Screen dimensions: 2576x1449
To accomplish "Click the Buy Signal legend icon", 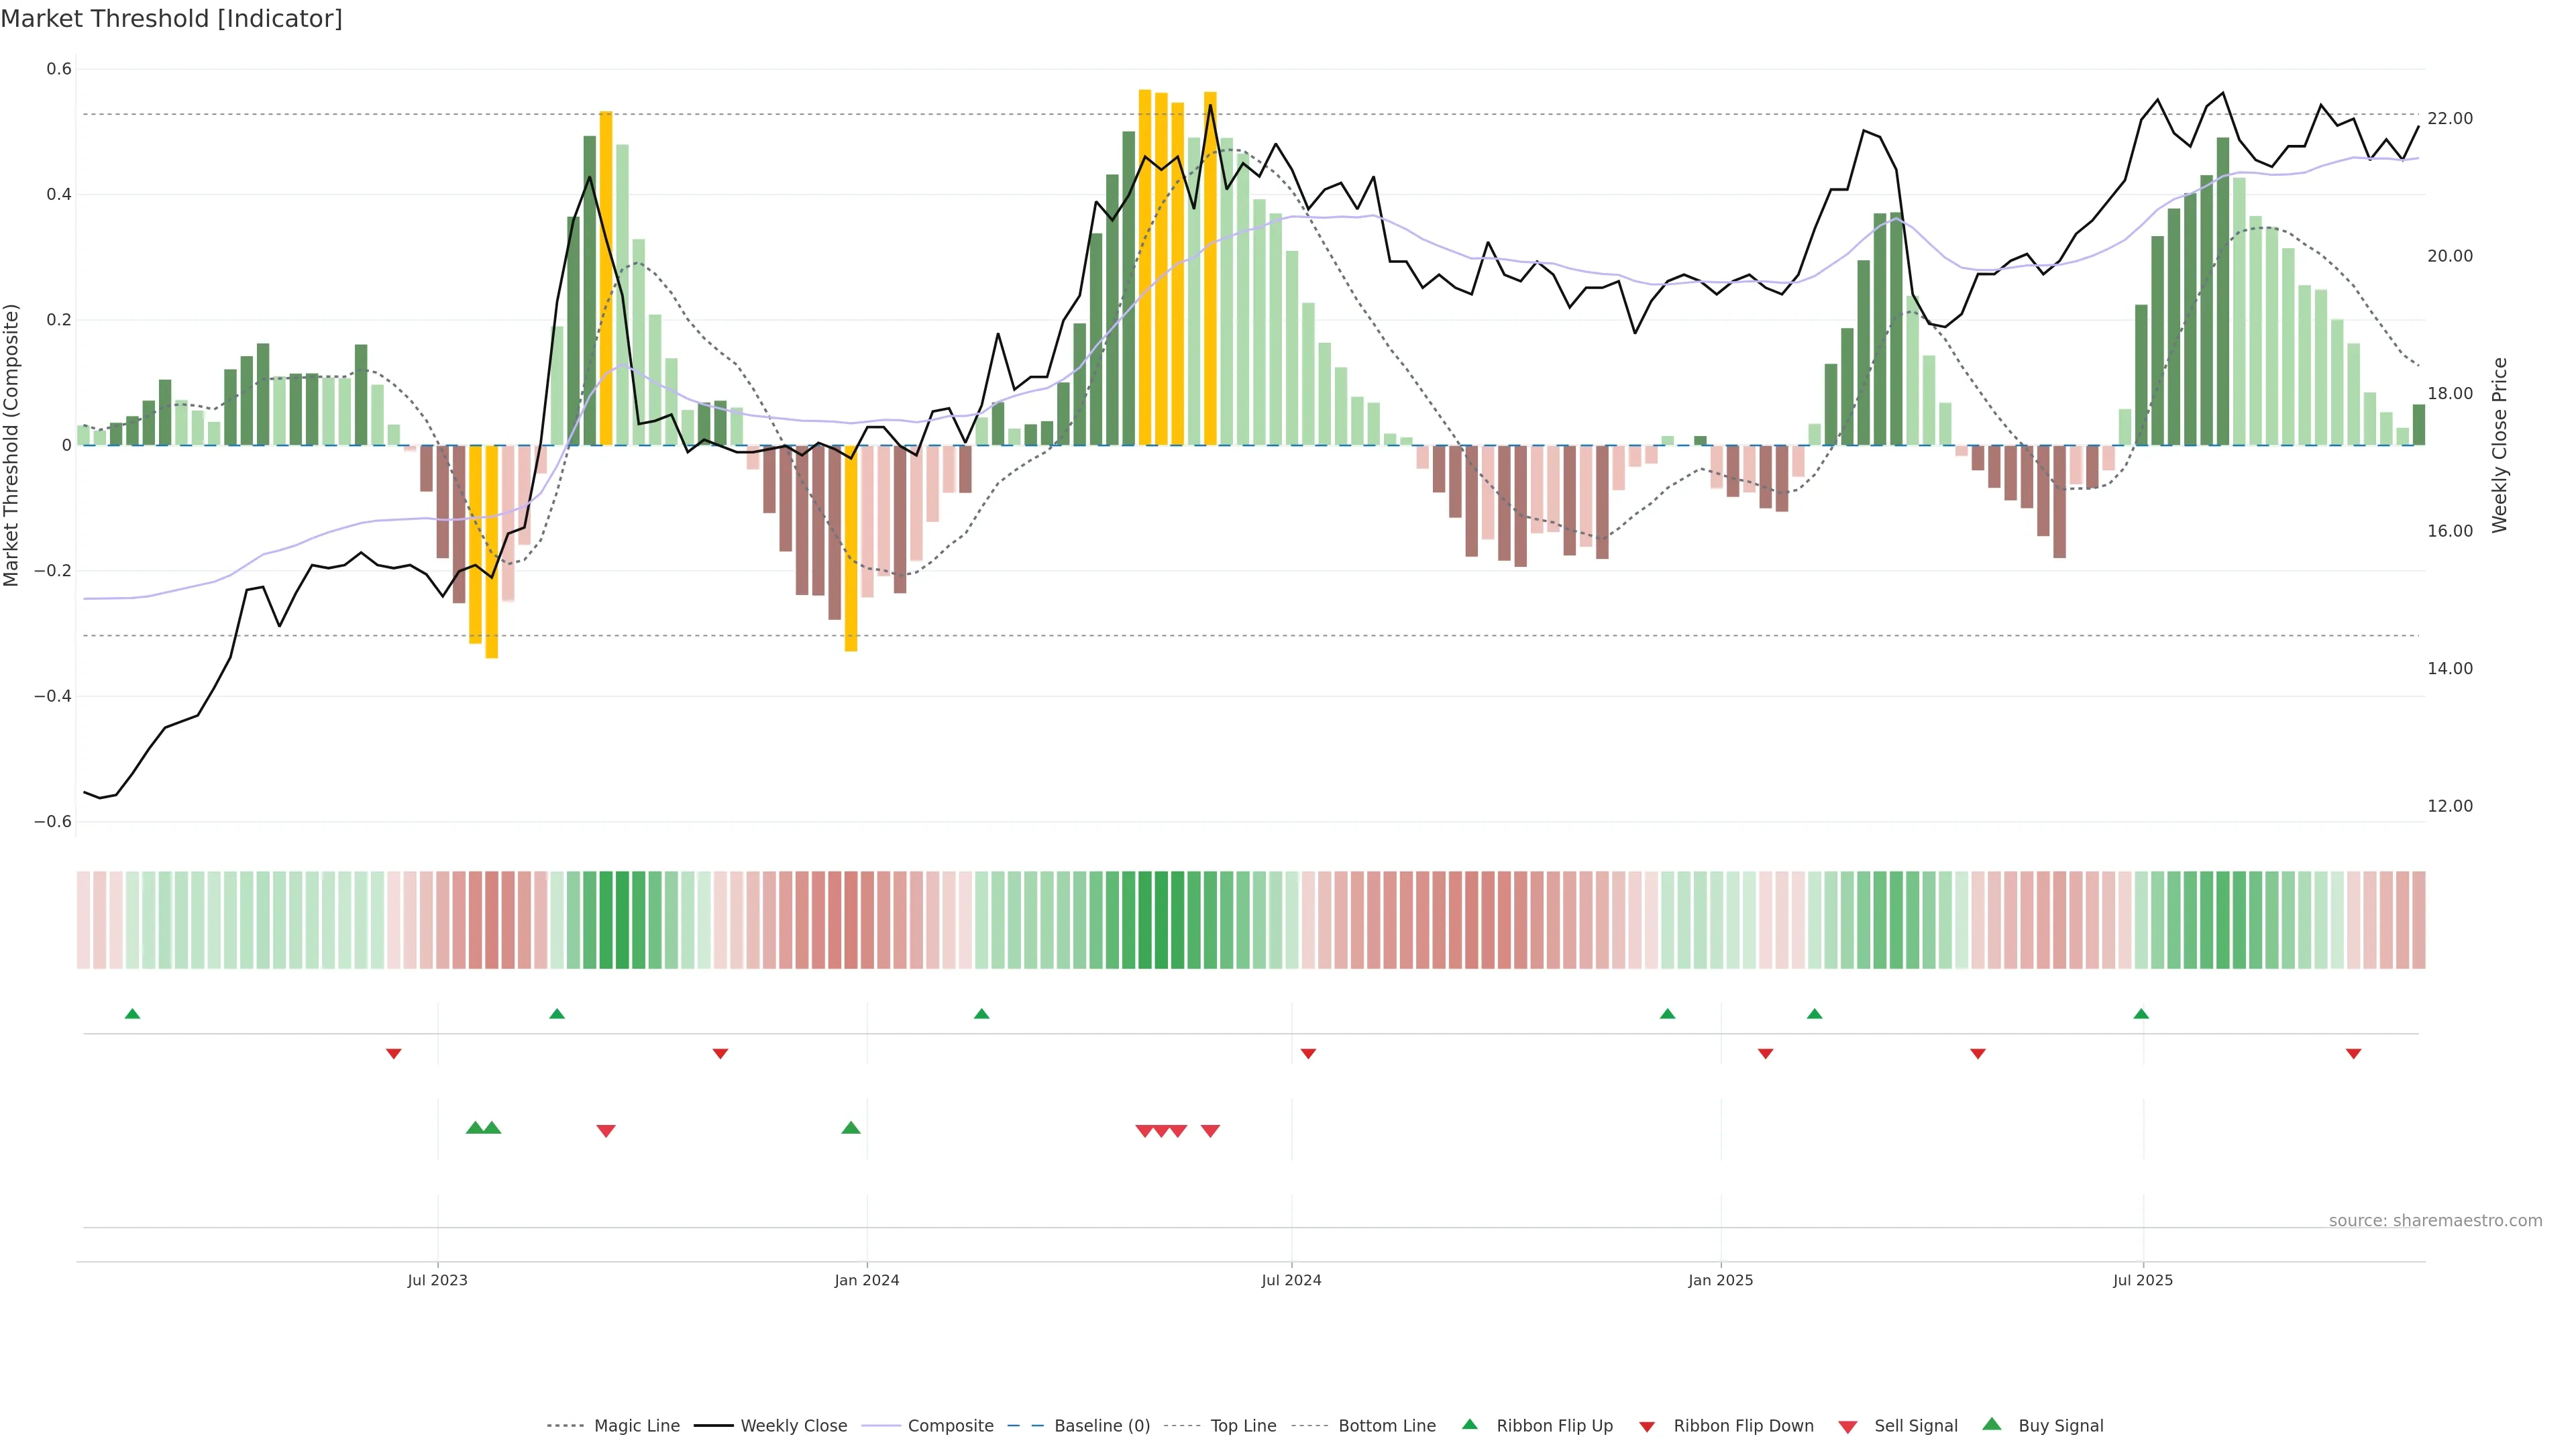I will [1992, 1424].
